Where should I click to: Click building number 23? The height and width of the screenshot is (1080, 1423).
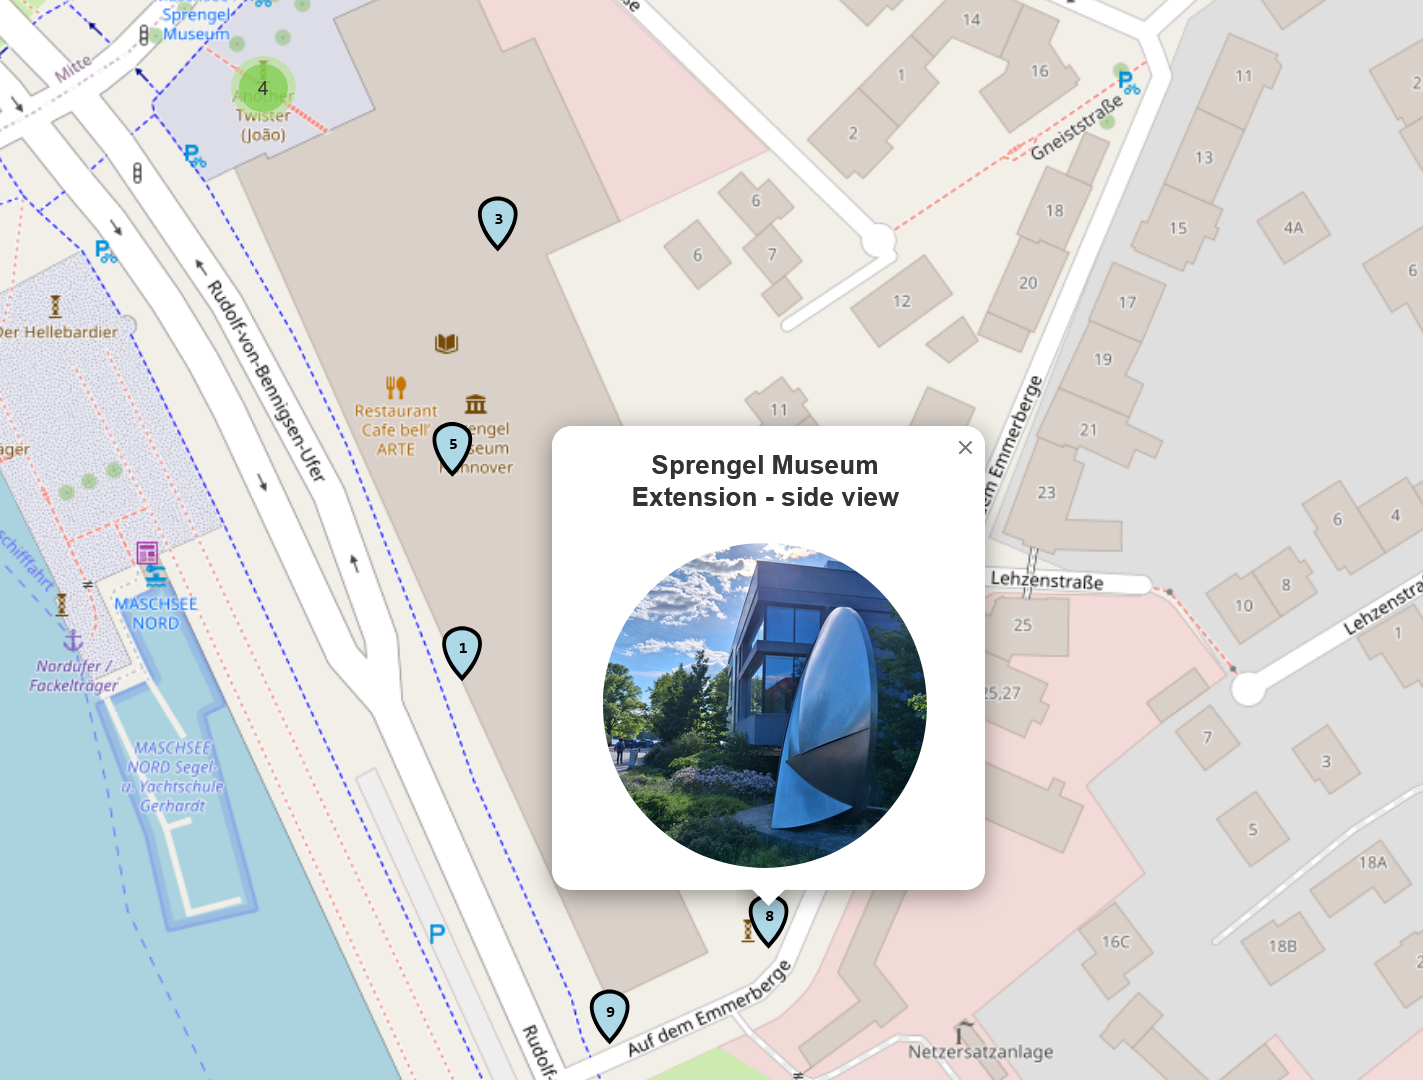(1046, 493)
